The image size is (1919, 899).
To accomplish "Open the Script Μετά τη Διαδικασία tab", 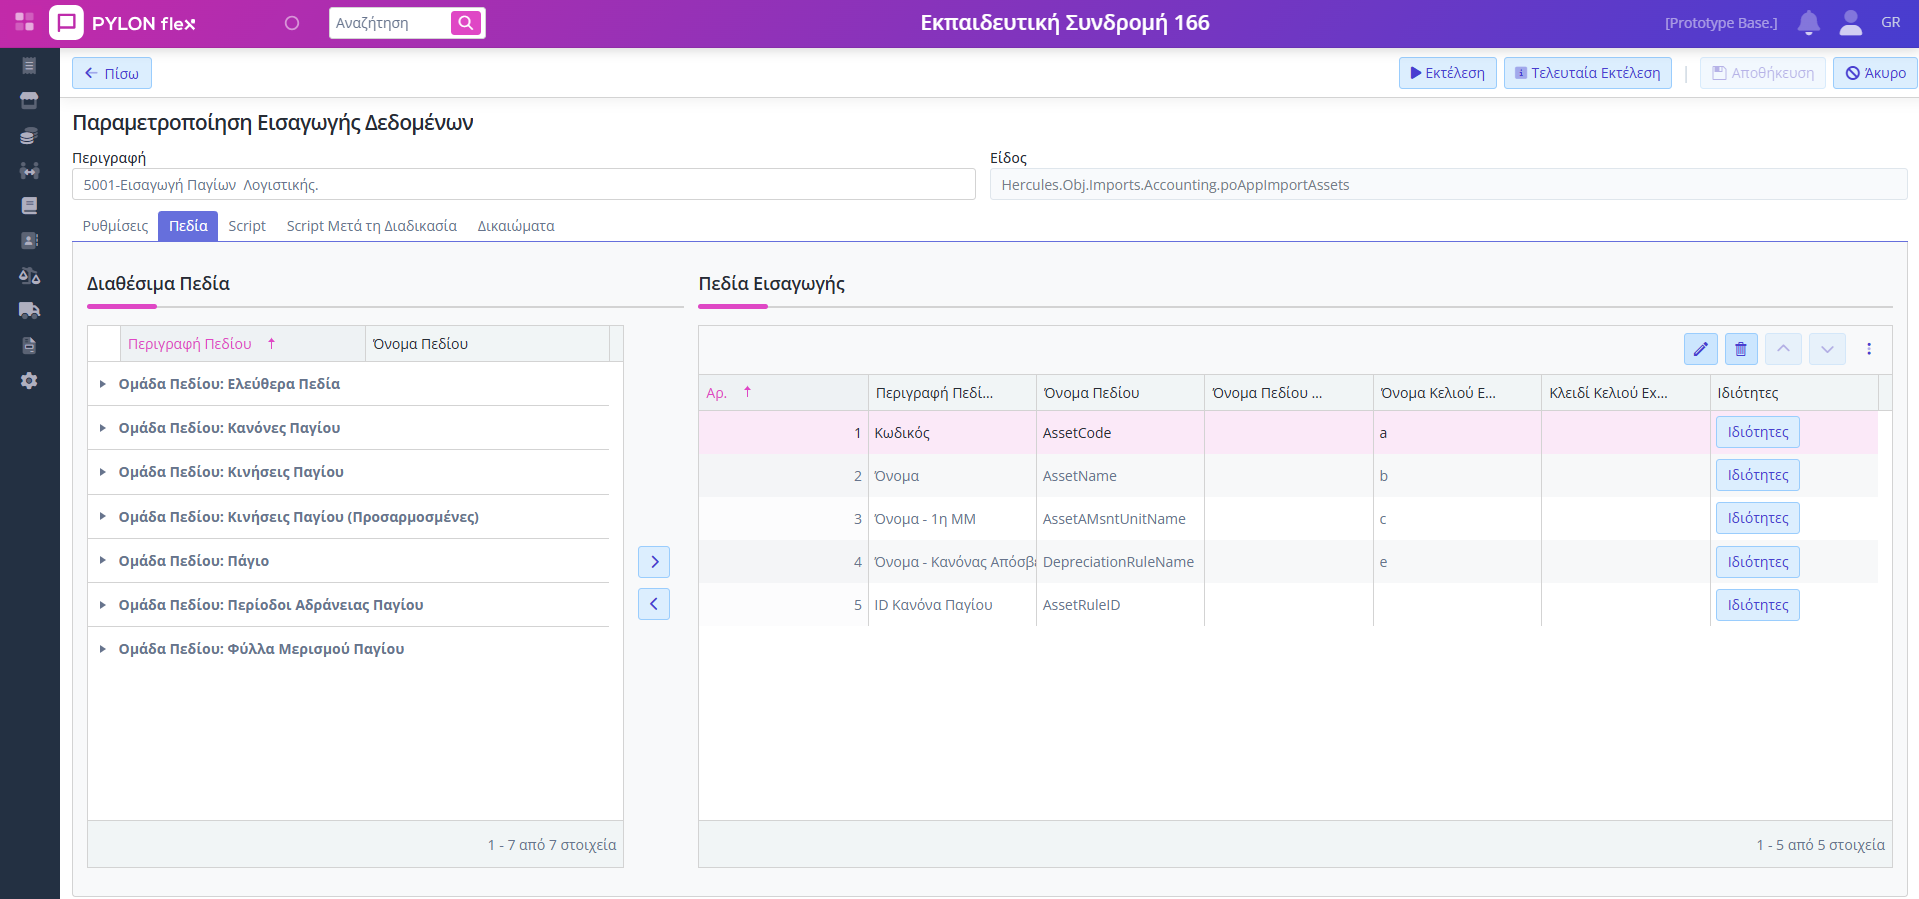I will pos(371,226).
